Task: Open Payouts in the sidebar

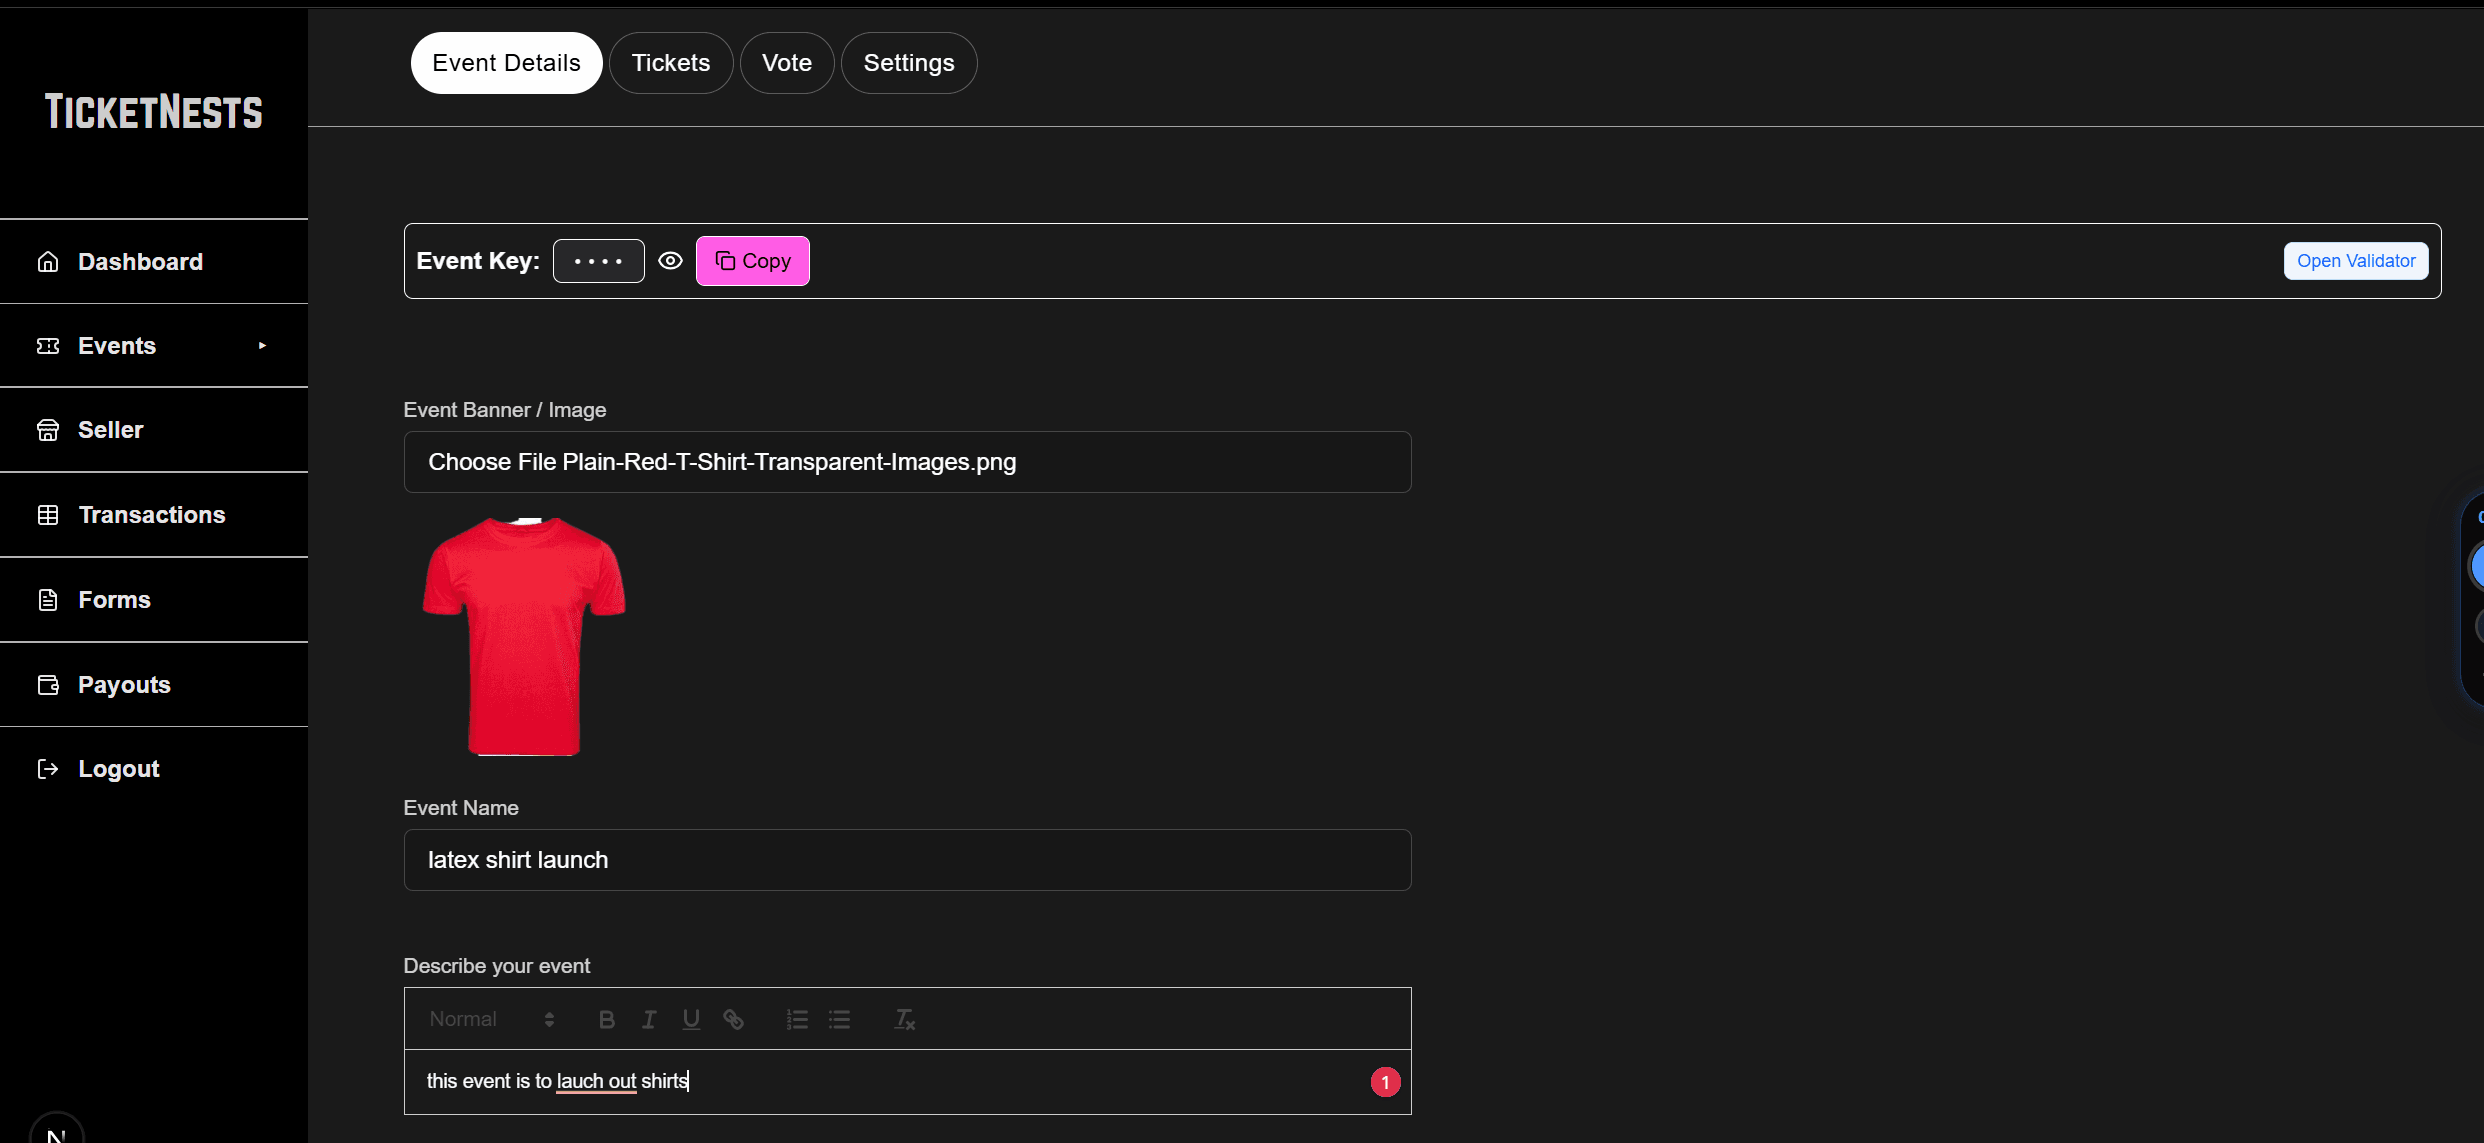Action: pyautogui.click(x=154, y=685)
